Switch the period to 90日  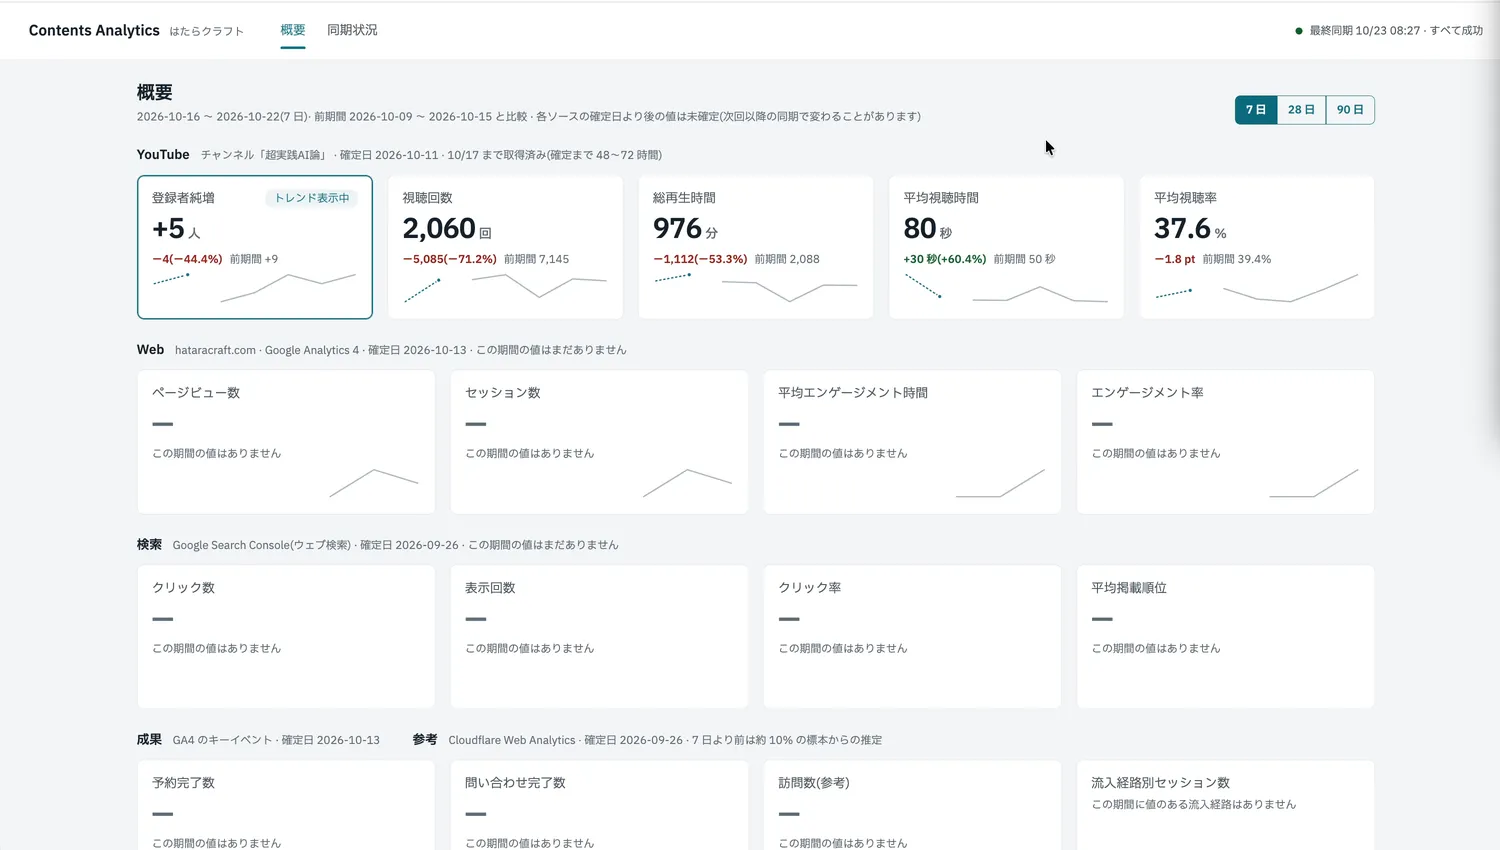(1350, 110)
